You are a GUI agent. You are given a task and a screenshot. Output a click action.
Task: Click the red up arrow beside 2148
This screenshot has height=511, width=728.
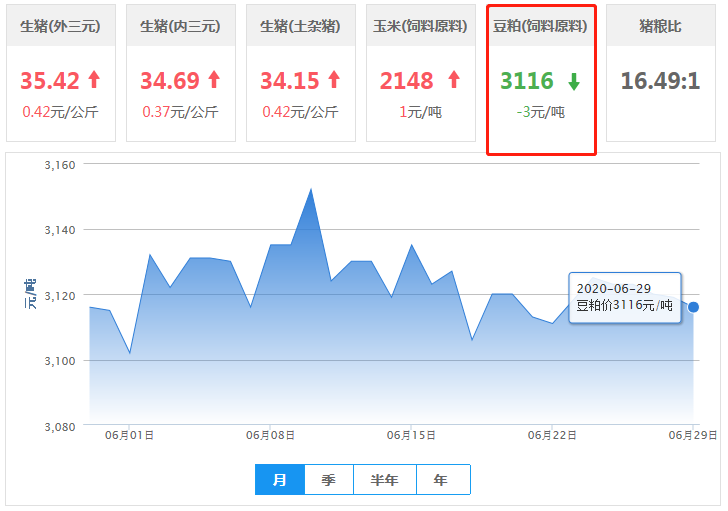454,80
